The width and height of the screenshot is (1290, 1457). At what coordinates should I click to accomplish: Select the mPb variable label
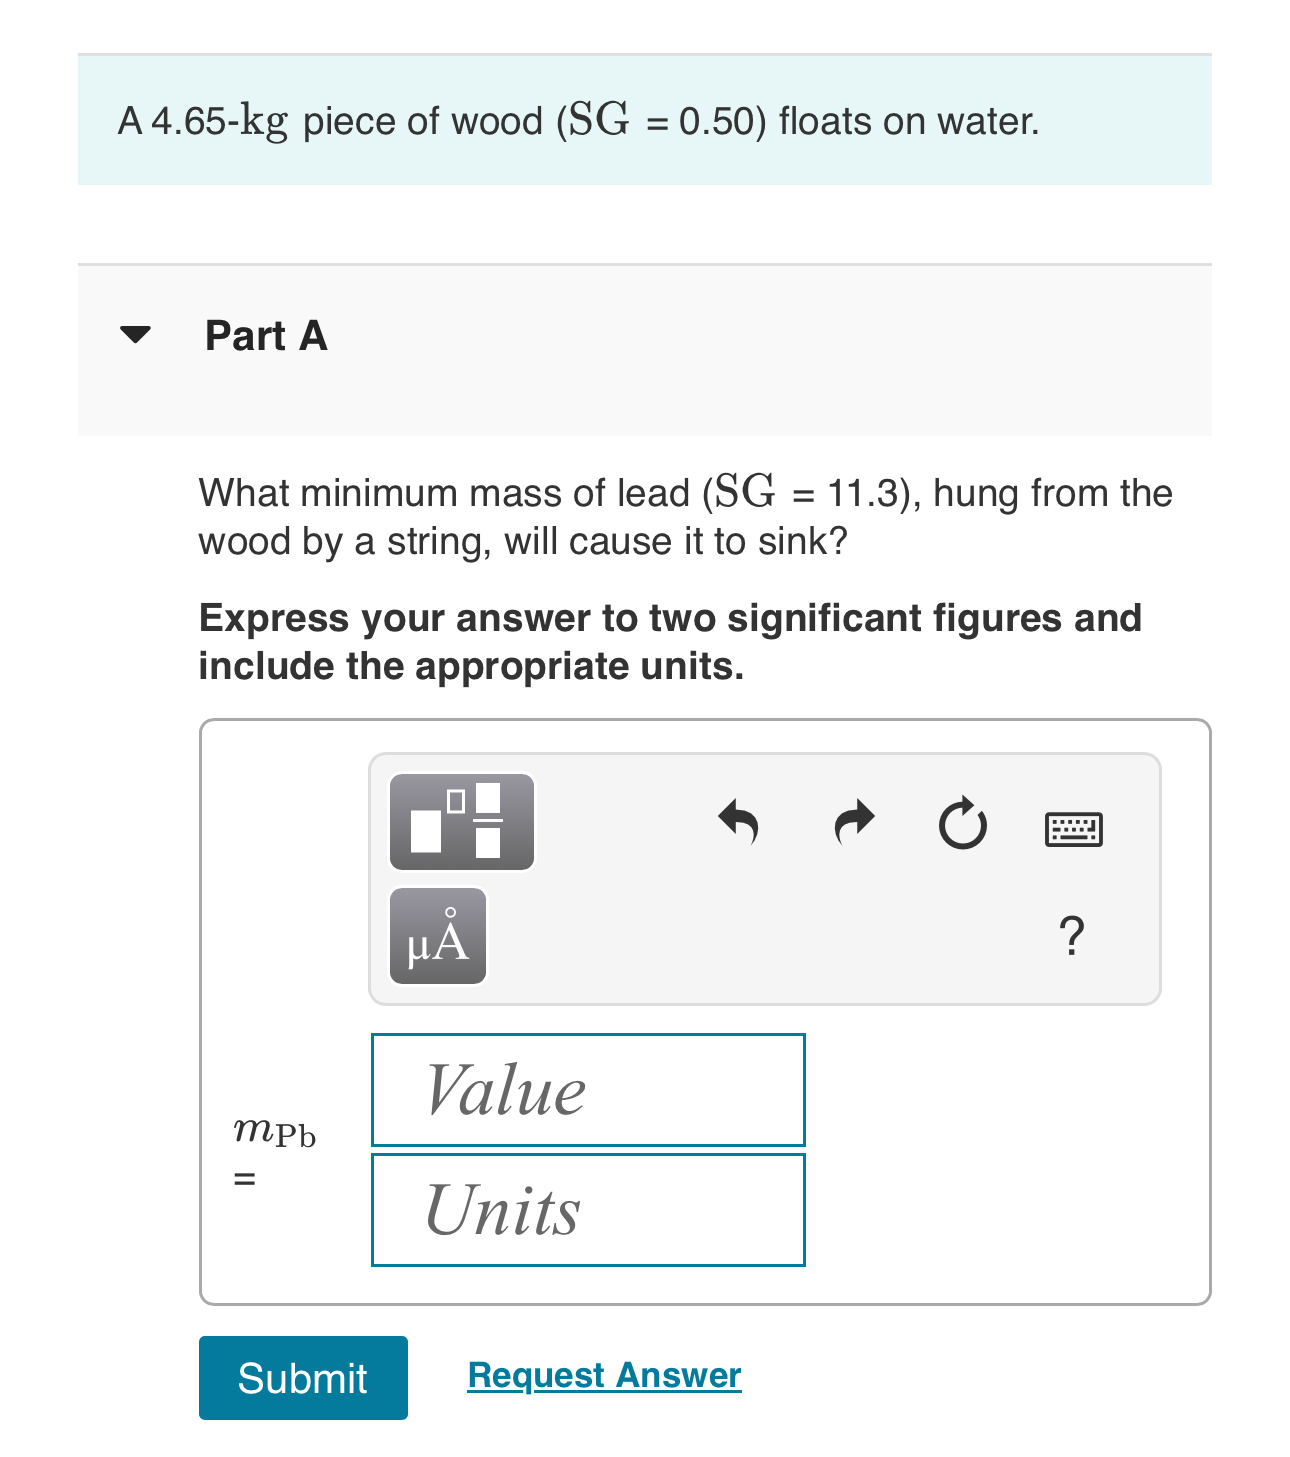tap(273, 1132)
